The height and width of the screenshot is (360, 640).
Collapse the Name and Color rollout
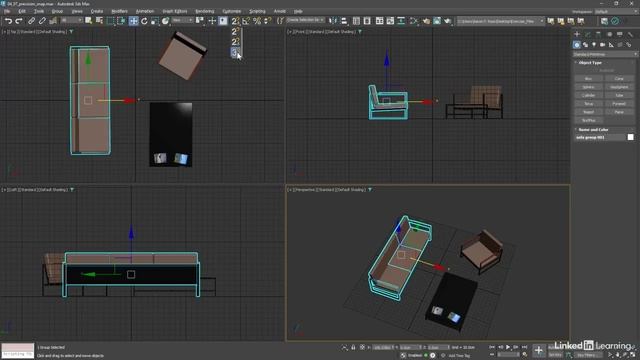(x=593, y=129)
